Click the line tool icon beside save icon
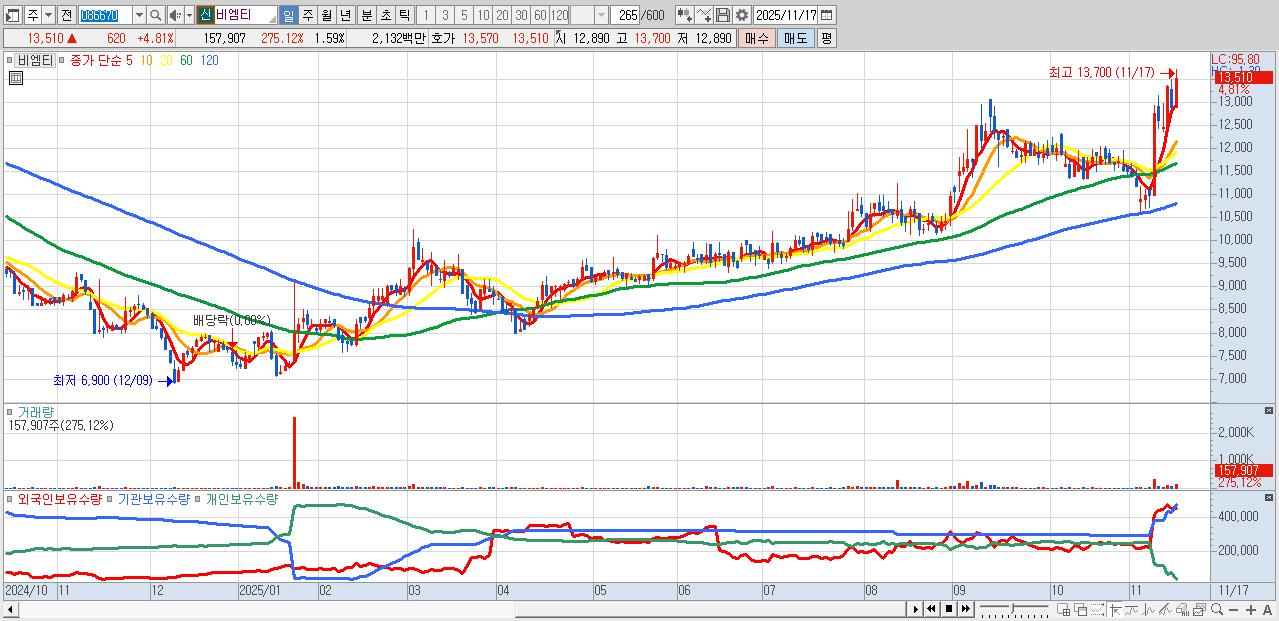Viewport: 1279px width, 621px height. pyautogui.click(x=704, y=15)
